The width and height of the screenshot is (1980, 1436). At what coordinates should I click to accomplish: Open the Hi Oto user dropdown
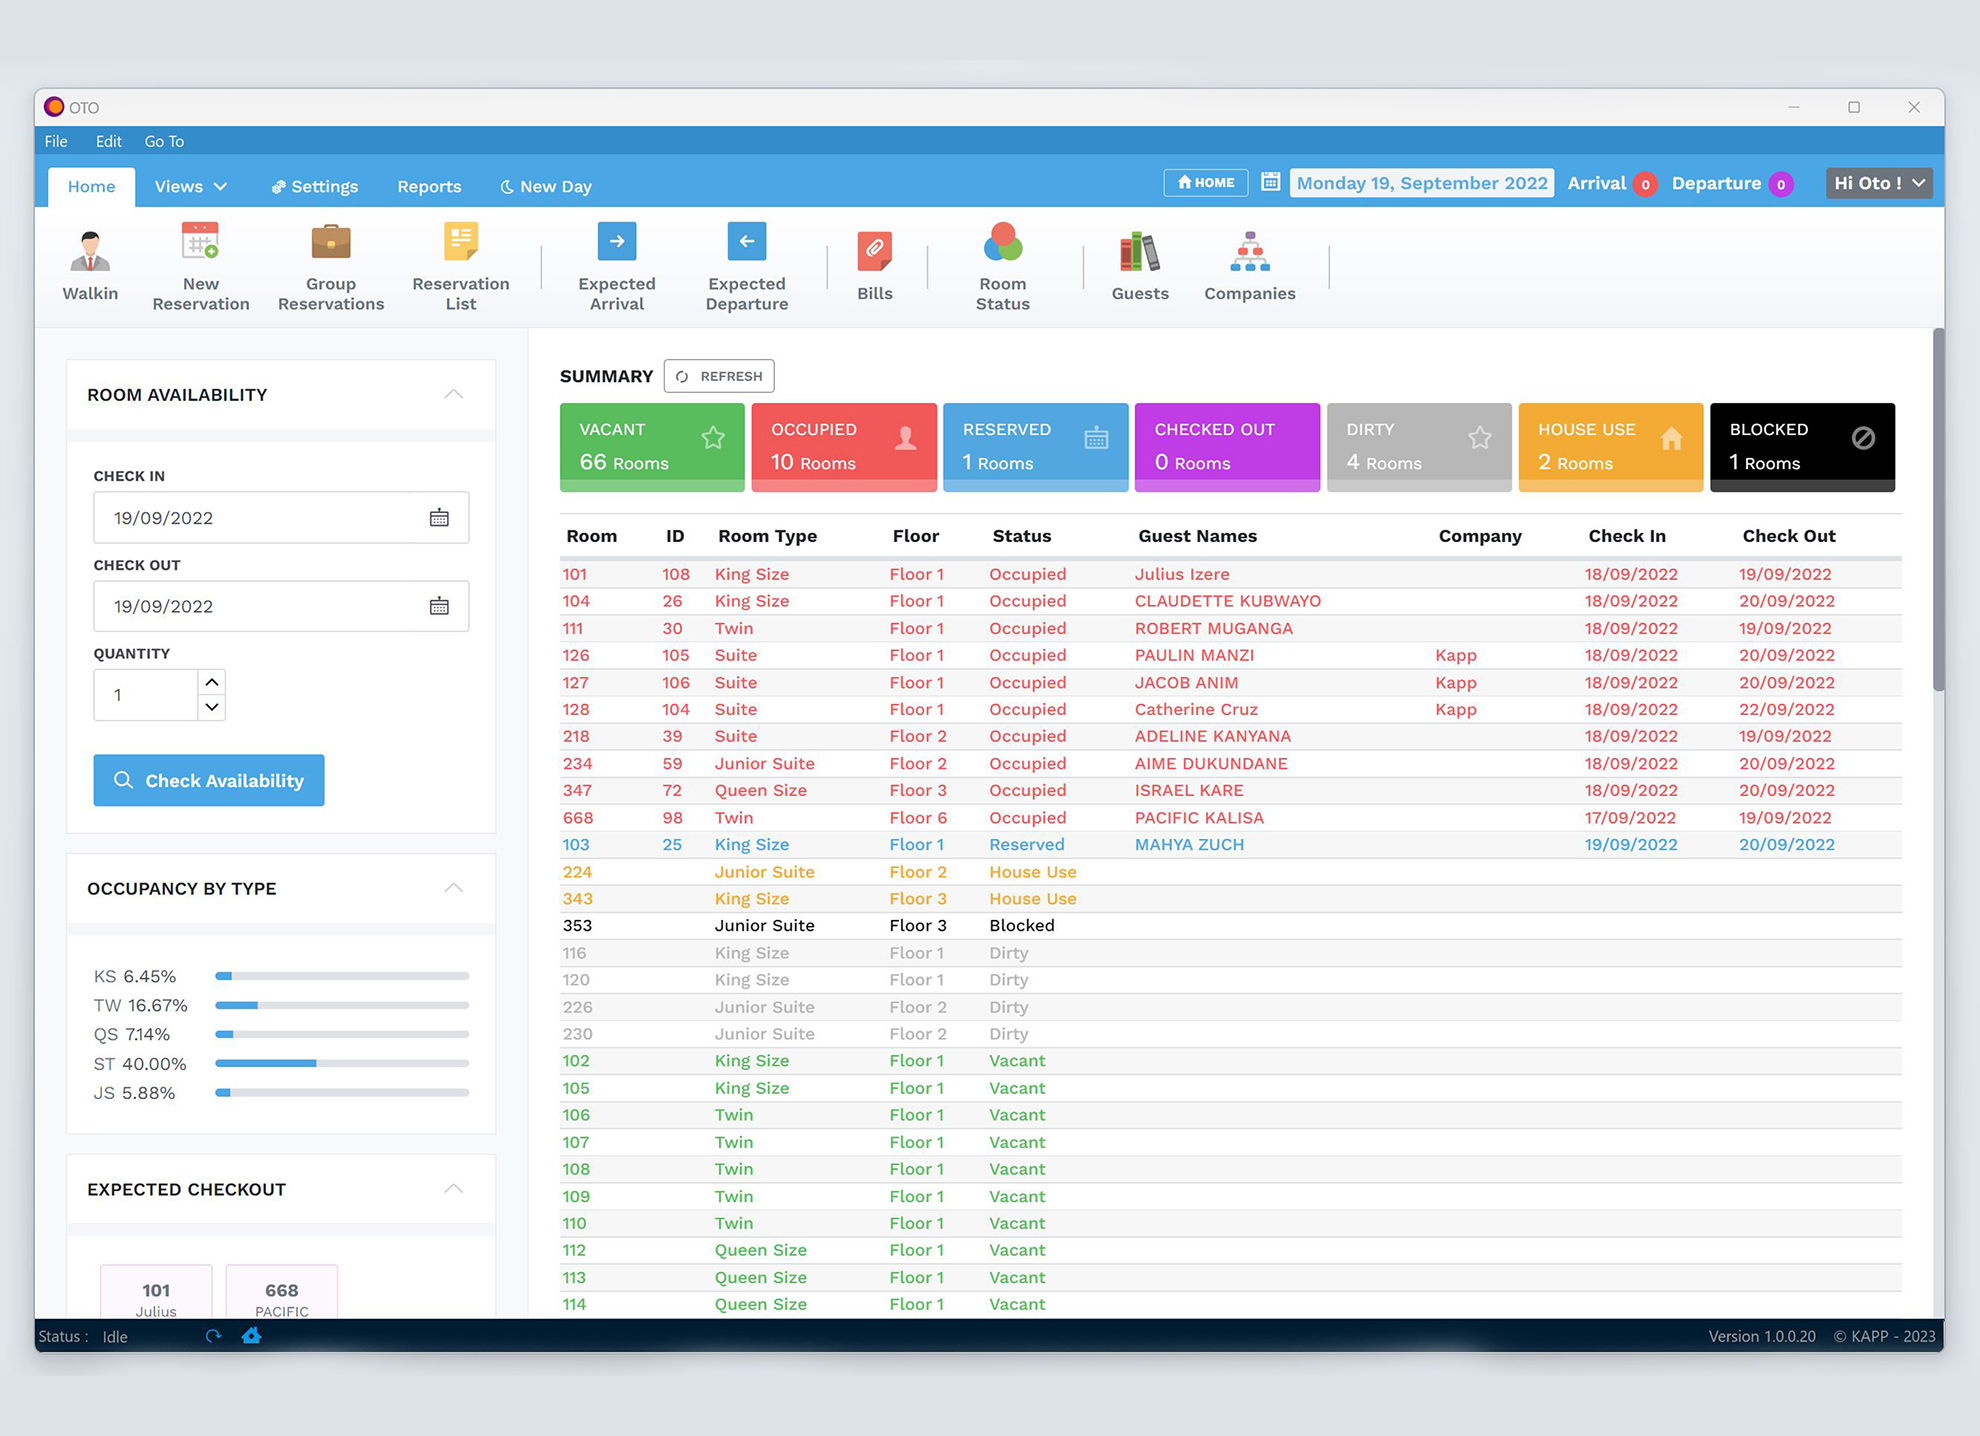click(1878, 183)
